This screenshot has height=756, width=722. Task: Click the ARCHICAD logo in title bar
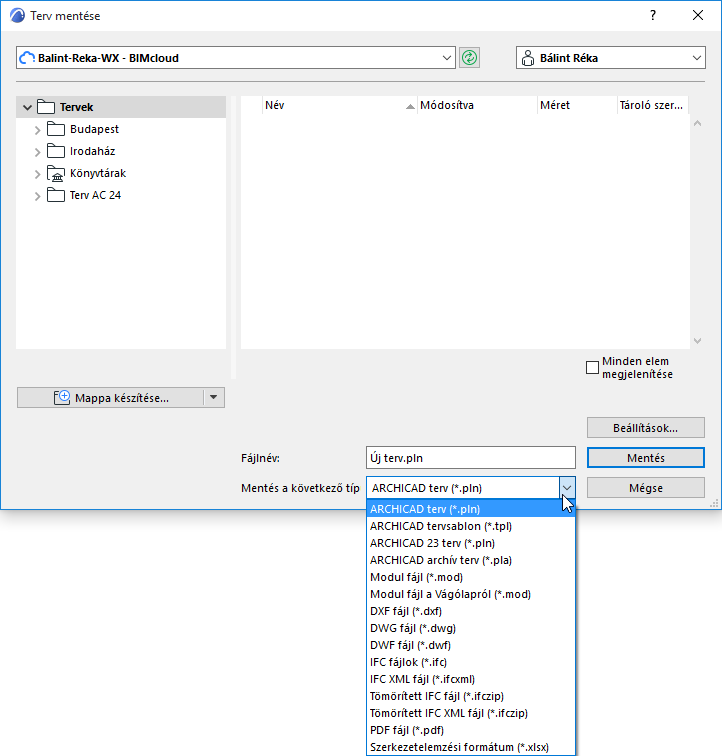click(x=17, y=15)
